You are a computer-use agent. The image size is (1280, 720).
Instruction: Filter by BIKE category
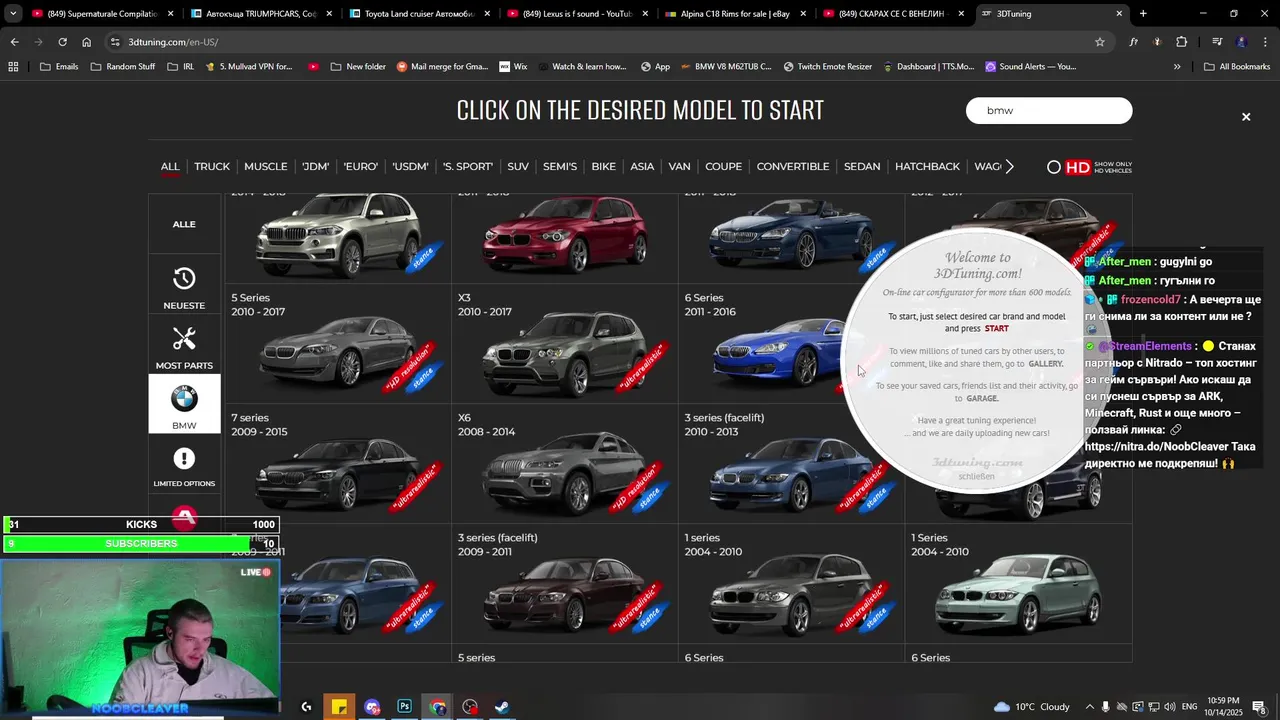604,167
